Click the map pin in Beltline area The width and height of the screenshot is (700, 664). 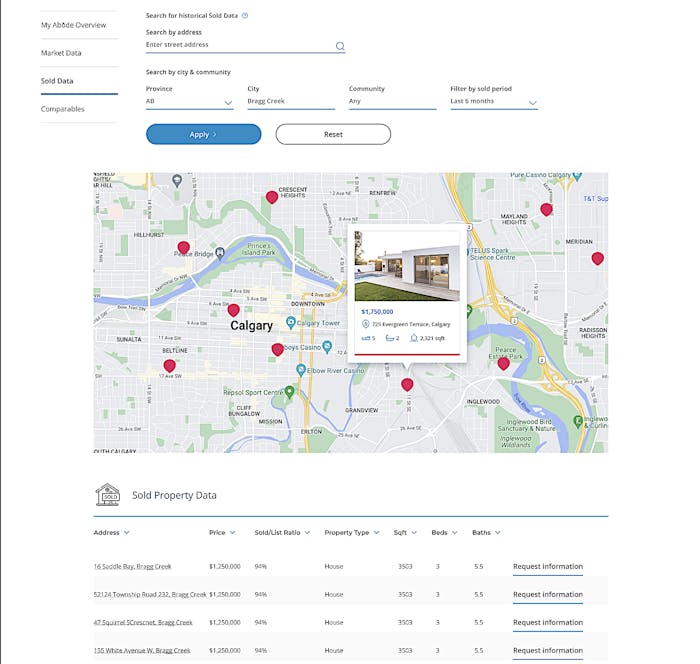169,366
